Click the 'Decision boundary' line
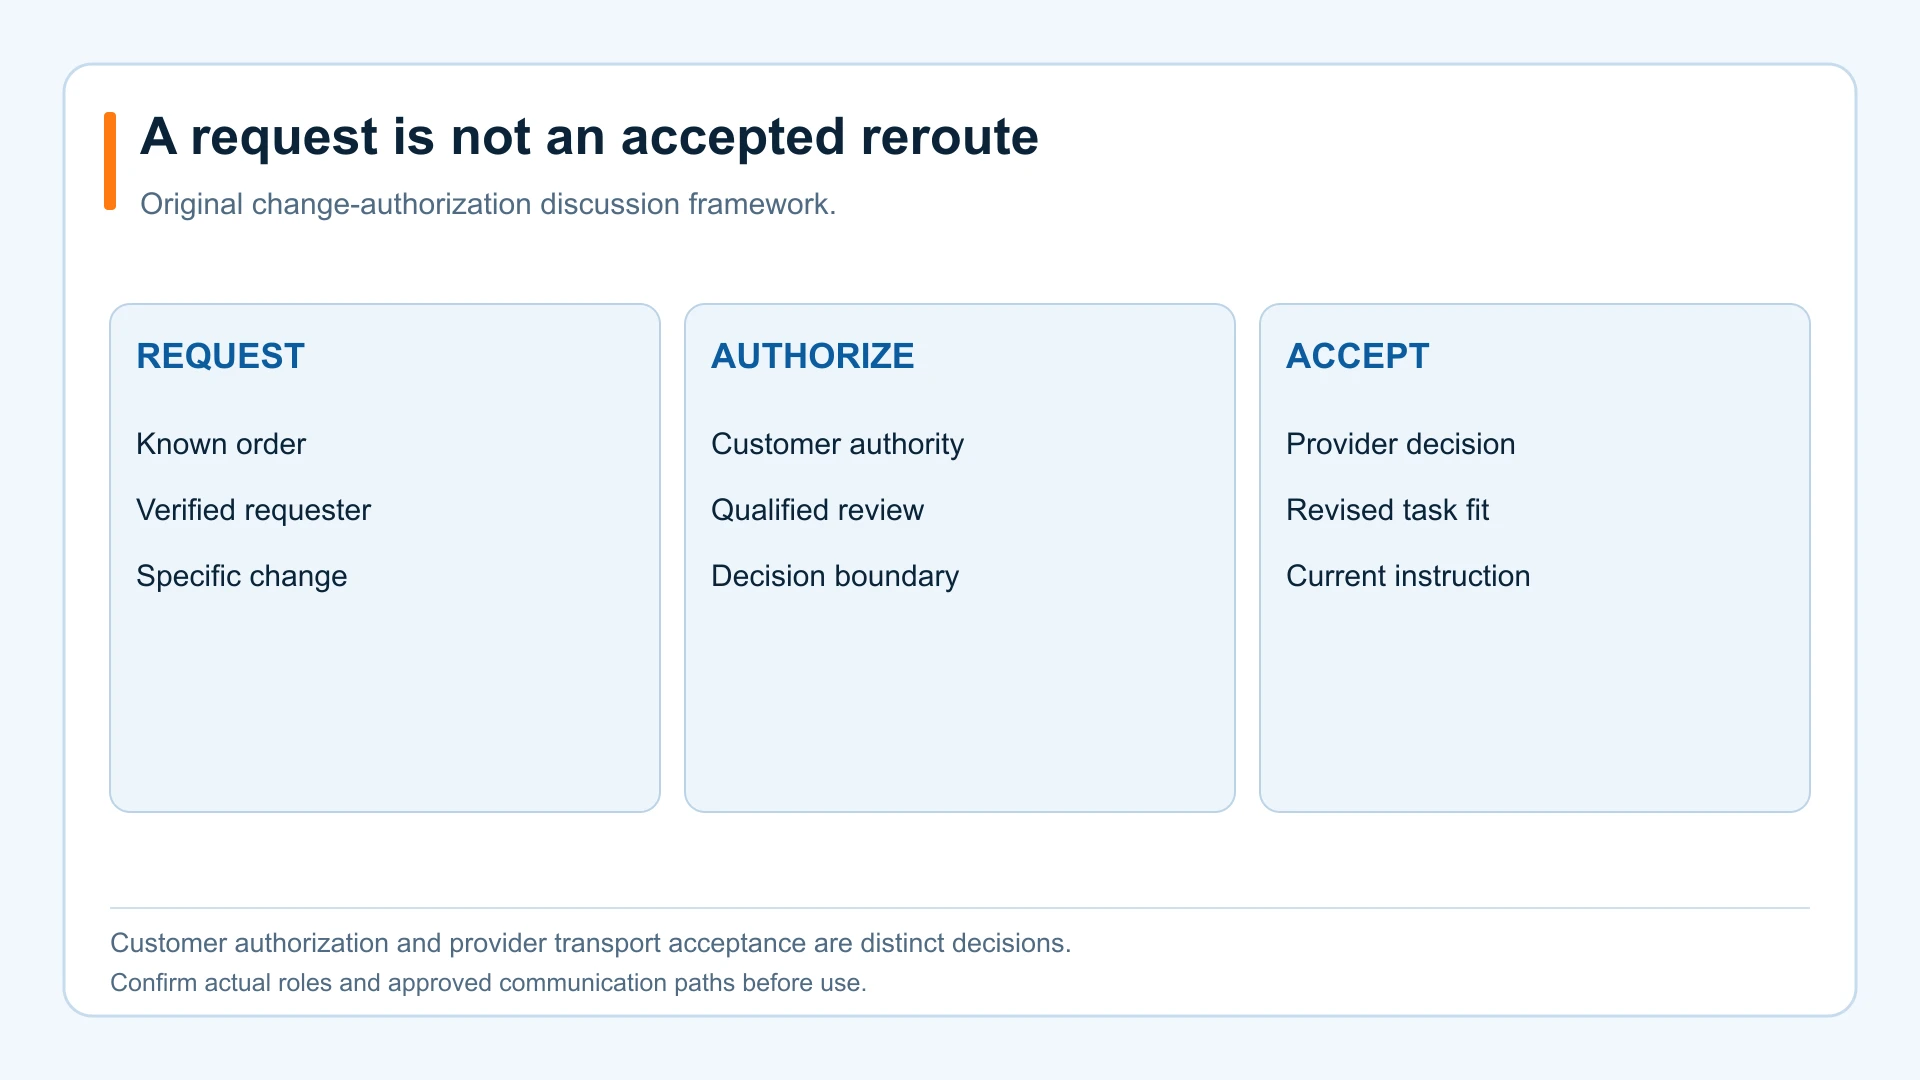The image size is (1920, 1080). pyautogui.click(x=835, y=576)
